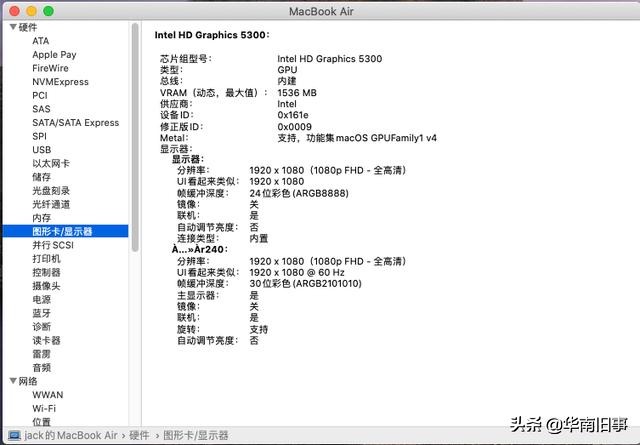The image size is (640, 445).
Task: Click the 旋转 支持 rotation row
Action: [x=222, y=329]
